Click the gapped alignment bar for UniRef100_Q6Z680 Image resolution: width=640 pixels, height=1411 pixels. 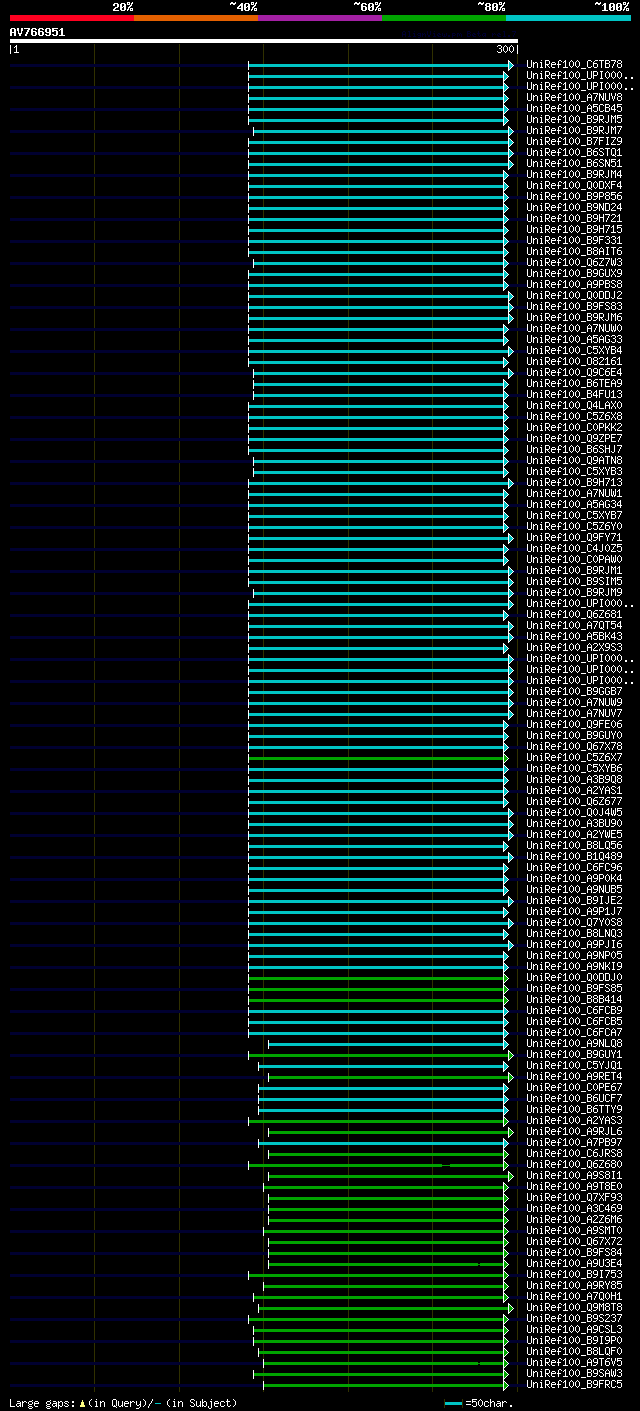378,1165
